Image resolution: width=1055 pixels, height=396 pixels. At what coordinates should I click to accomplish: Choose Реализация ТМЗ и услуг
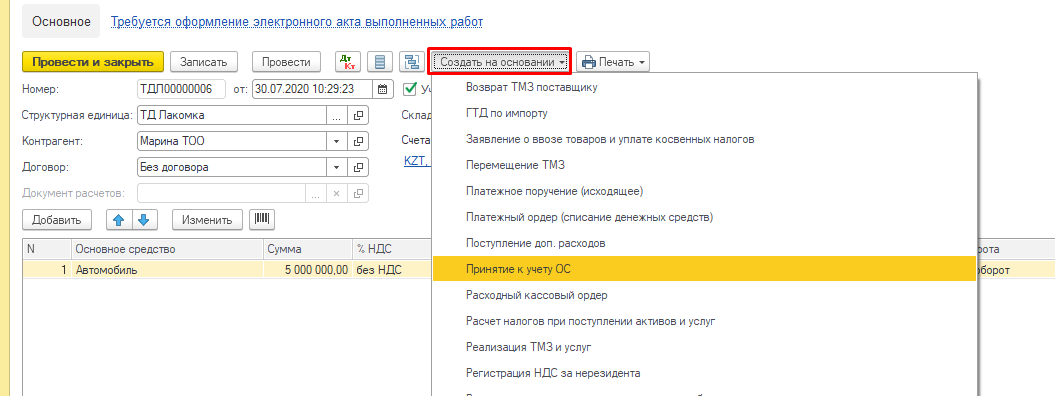tap(704, 347)
